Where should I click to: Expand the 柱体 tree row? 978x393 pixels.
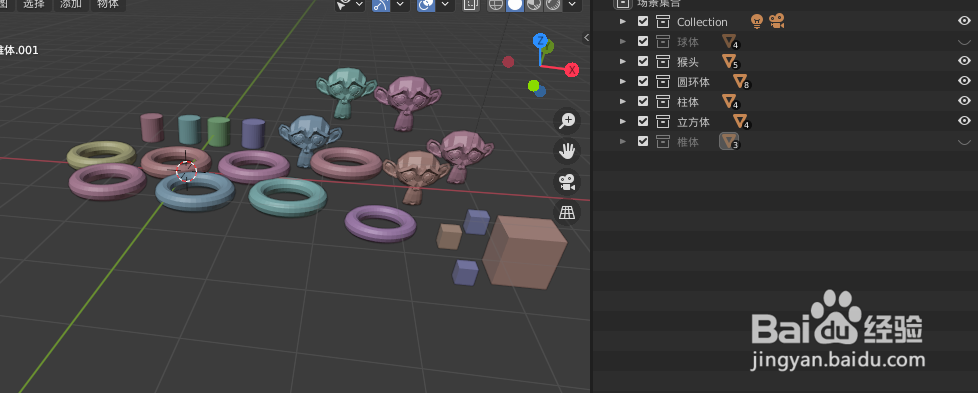pyautogui.click(x=622, y=102)
